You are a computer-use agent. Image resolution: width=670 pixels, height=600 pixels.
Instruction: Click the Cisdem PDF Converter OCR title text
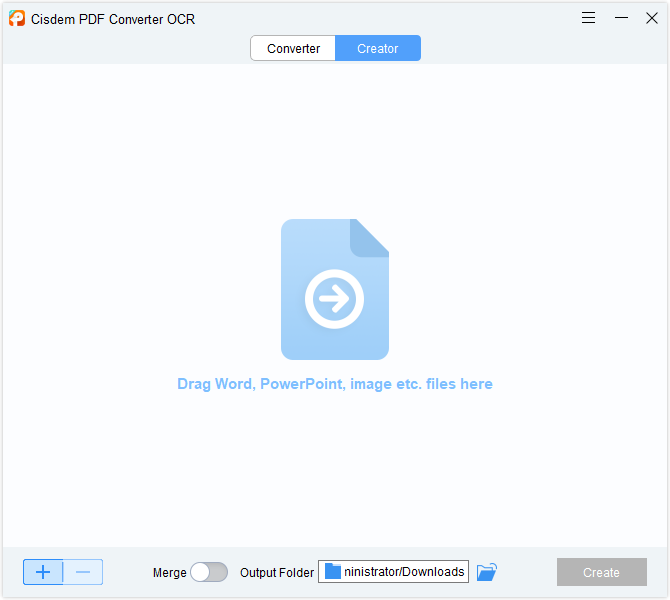(113, 19)
